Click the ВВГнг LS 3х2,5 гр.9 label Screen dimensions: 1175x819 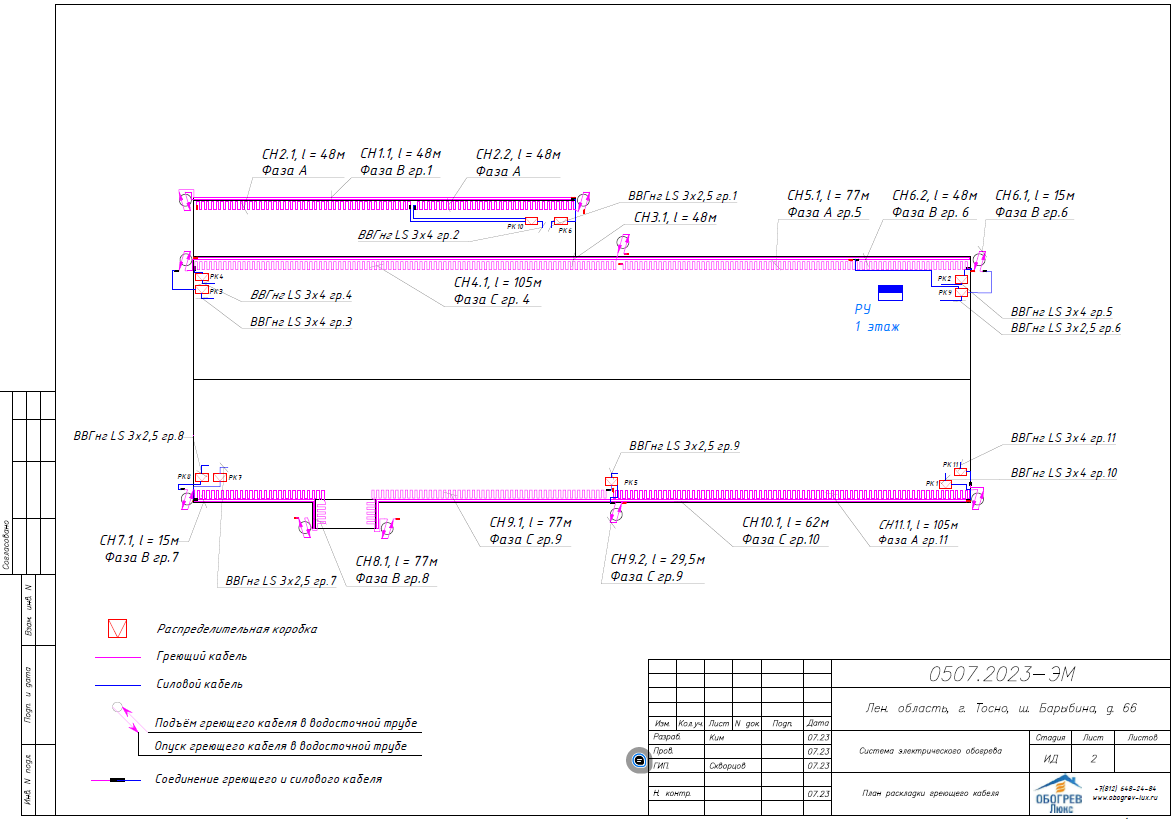(x=683, y=446)
